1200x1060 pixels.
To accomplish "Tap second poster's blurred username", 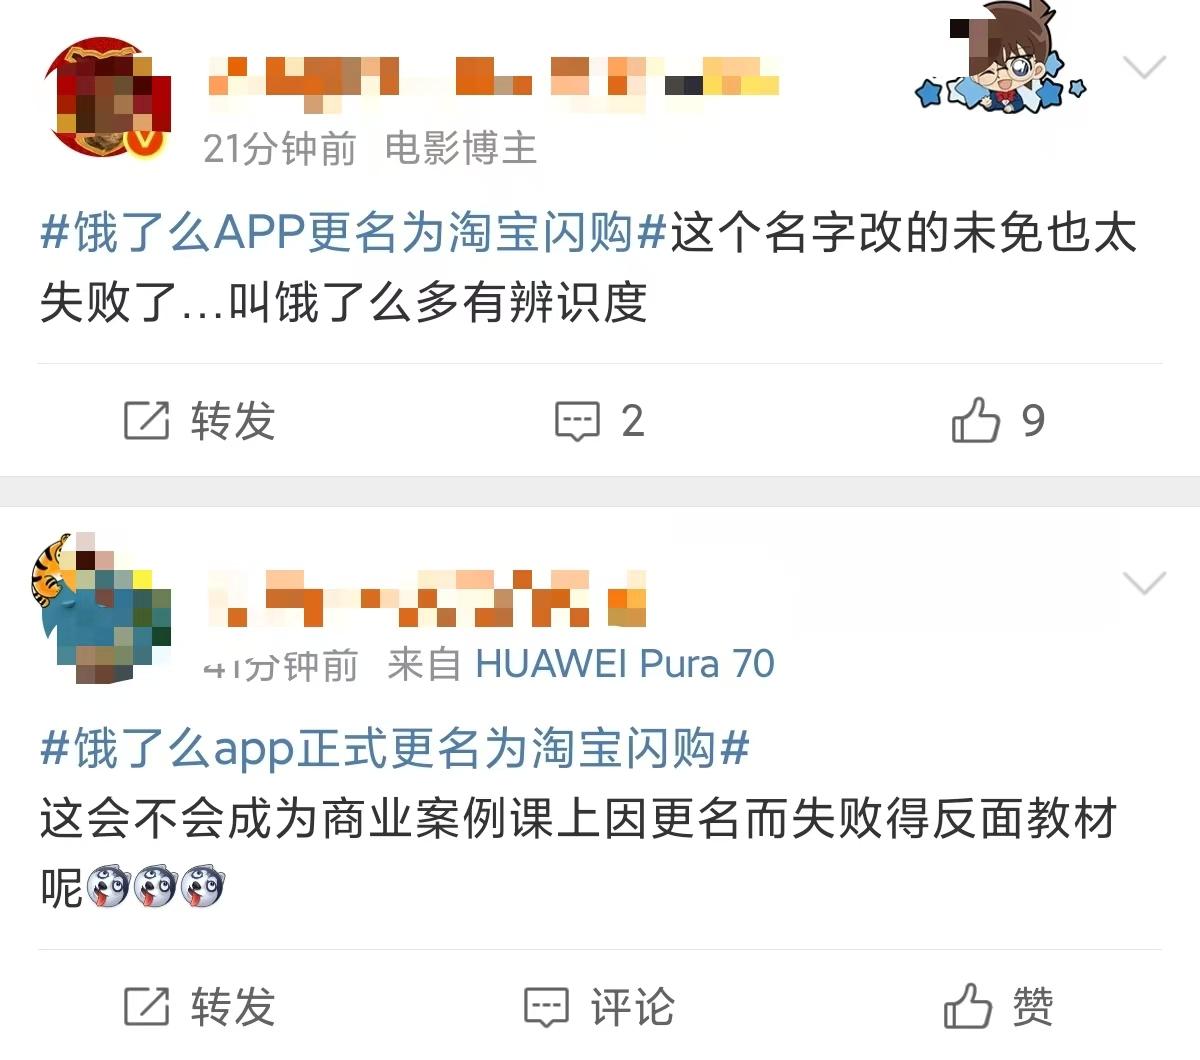I will 426,597.
